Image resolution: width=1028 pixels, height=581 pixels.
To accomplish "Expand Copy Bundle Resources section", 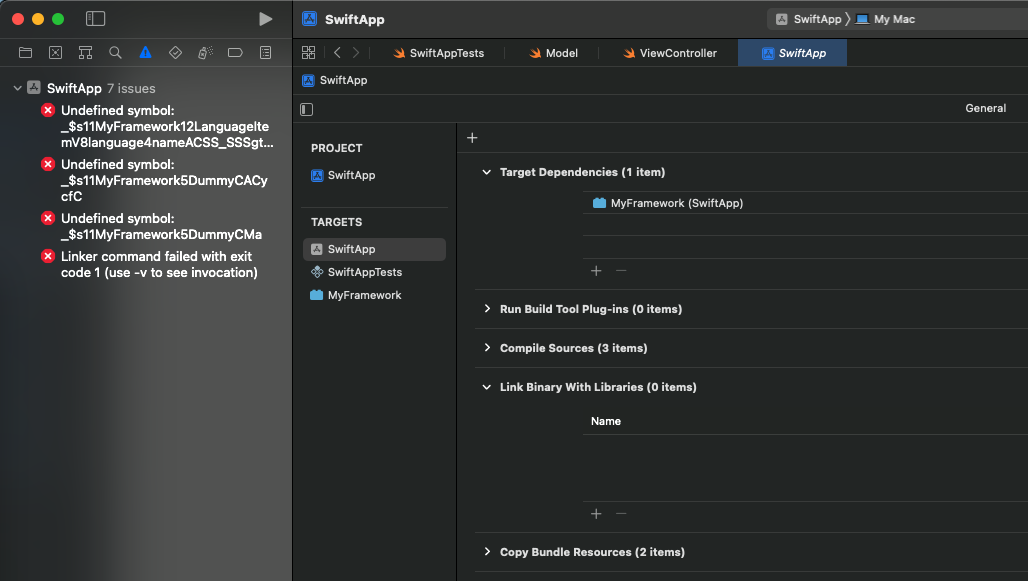I will (487, 552).
